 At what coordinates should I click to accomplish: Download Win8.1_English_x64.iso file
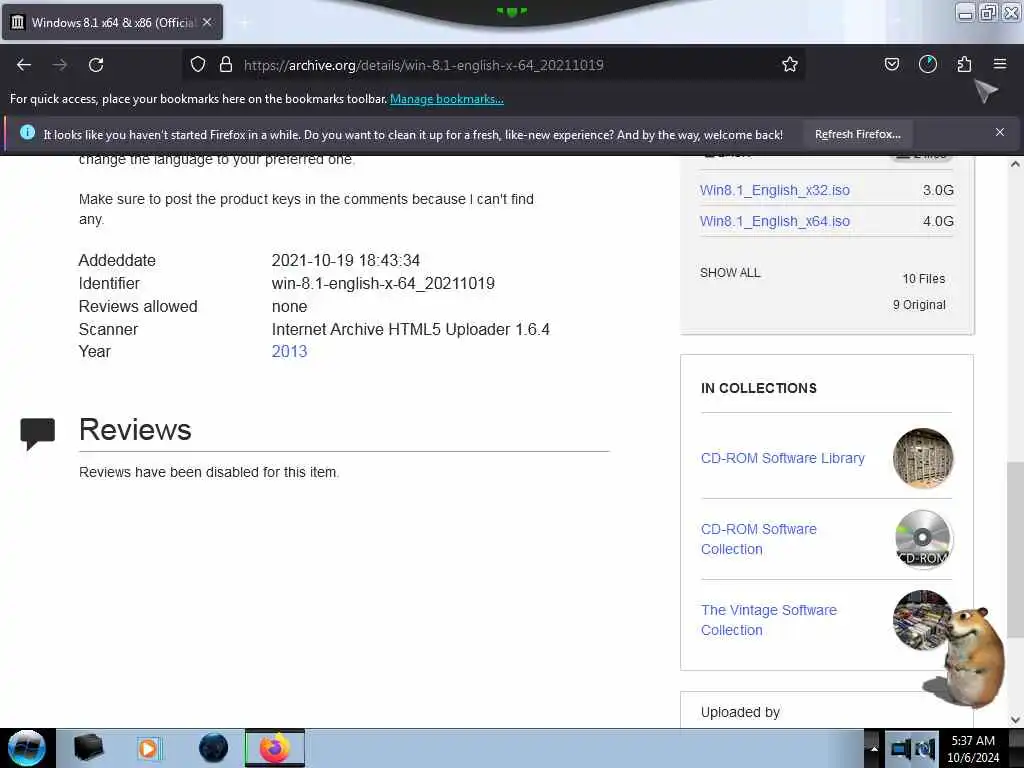pyautogui.click(x=775, y=221)
